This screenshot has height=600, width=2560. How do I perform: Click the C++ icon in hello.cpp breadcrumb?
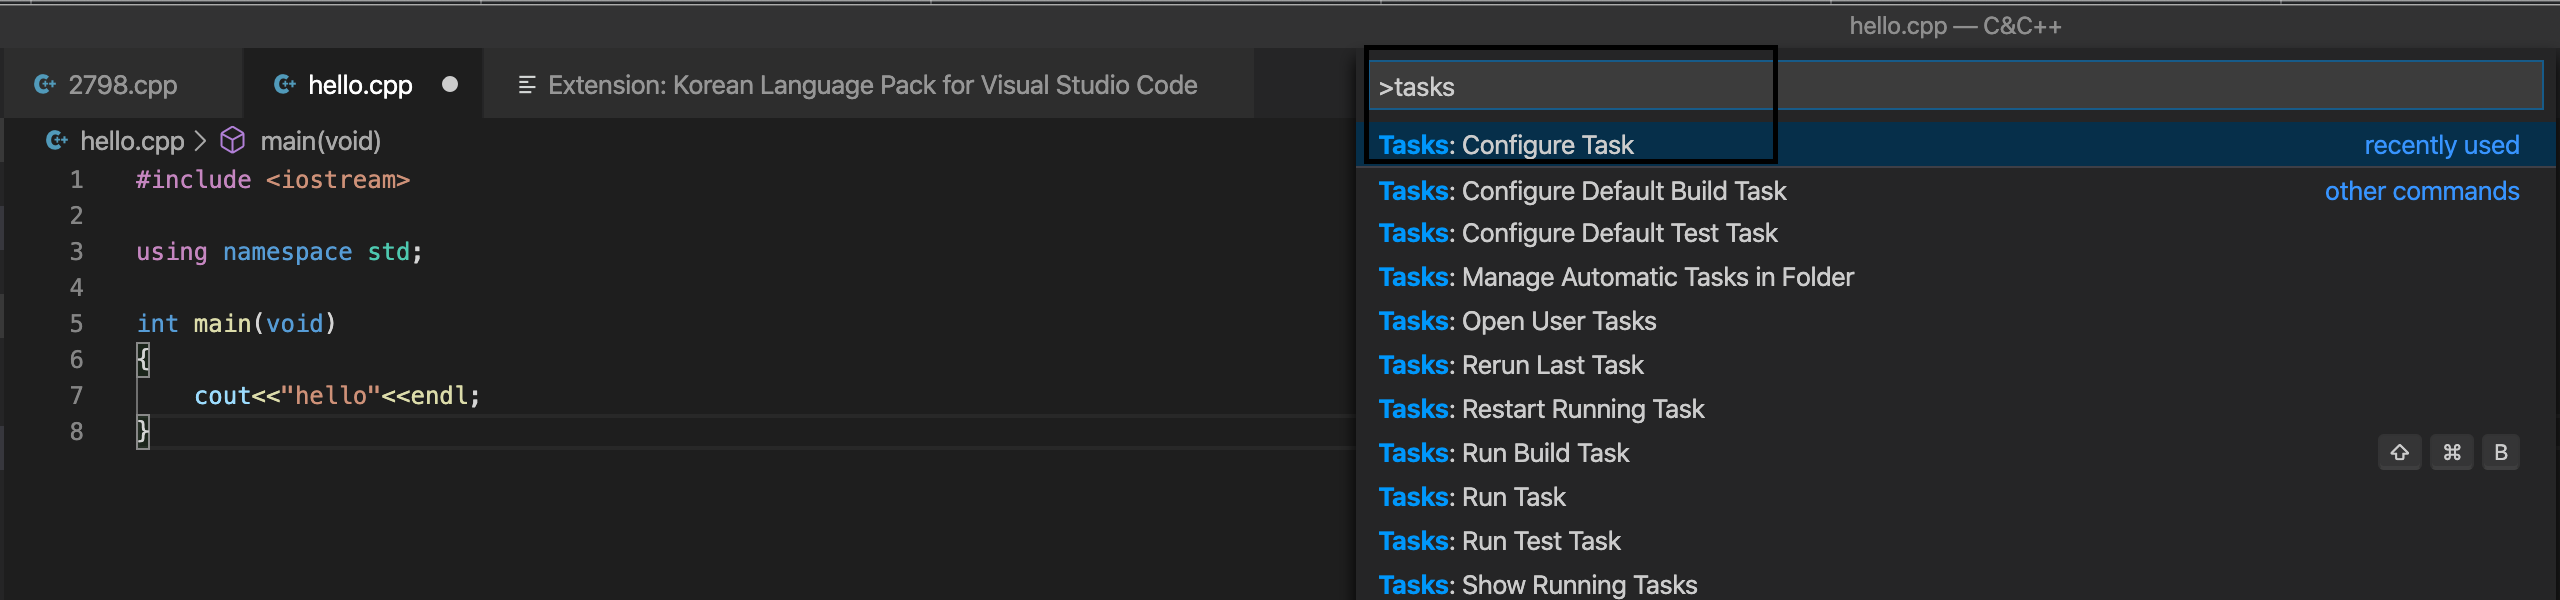tap(57, 141)
